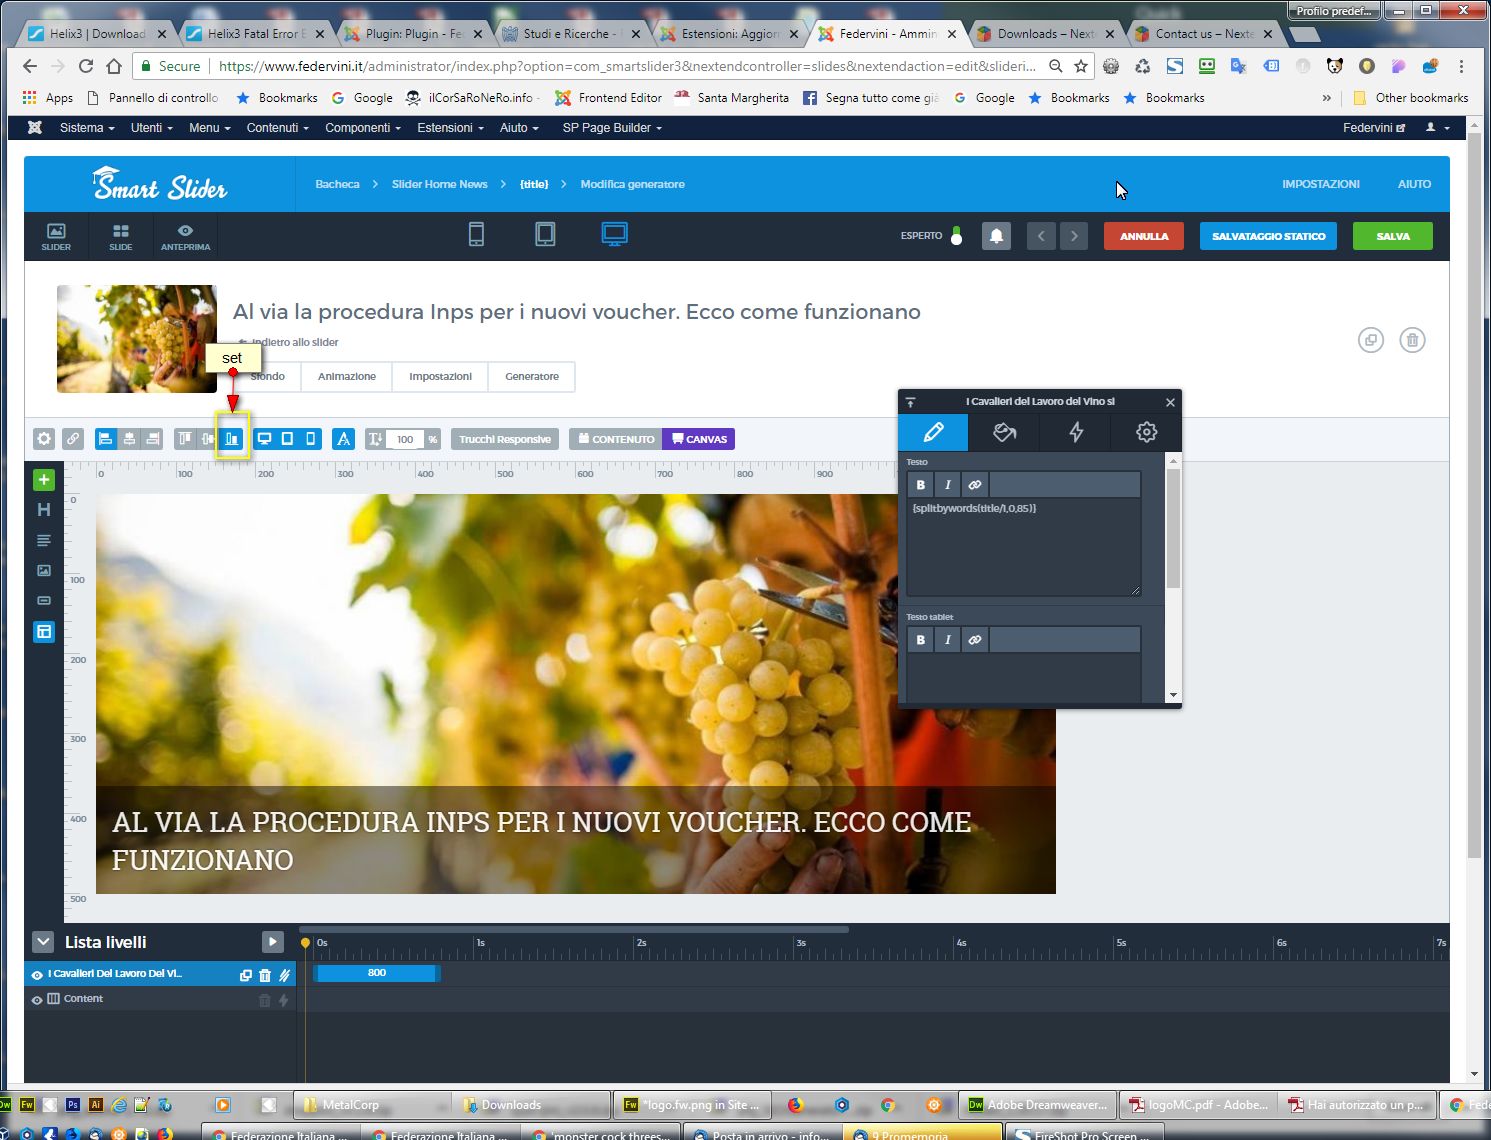Delete slide using trash icon beside title
Image resolution: width=1491 pixels, height=1140 pixels.
1412,340
